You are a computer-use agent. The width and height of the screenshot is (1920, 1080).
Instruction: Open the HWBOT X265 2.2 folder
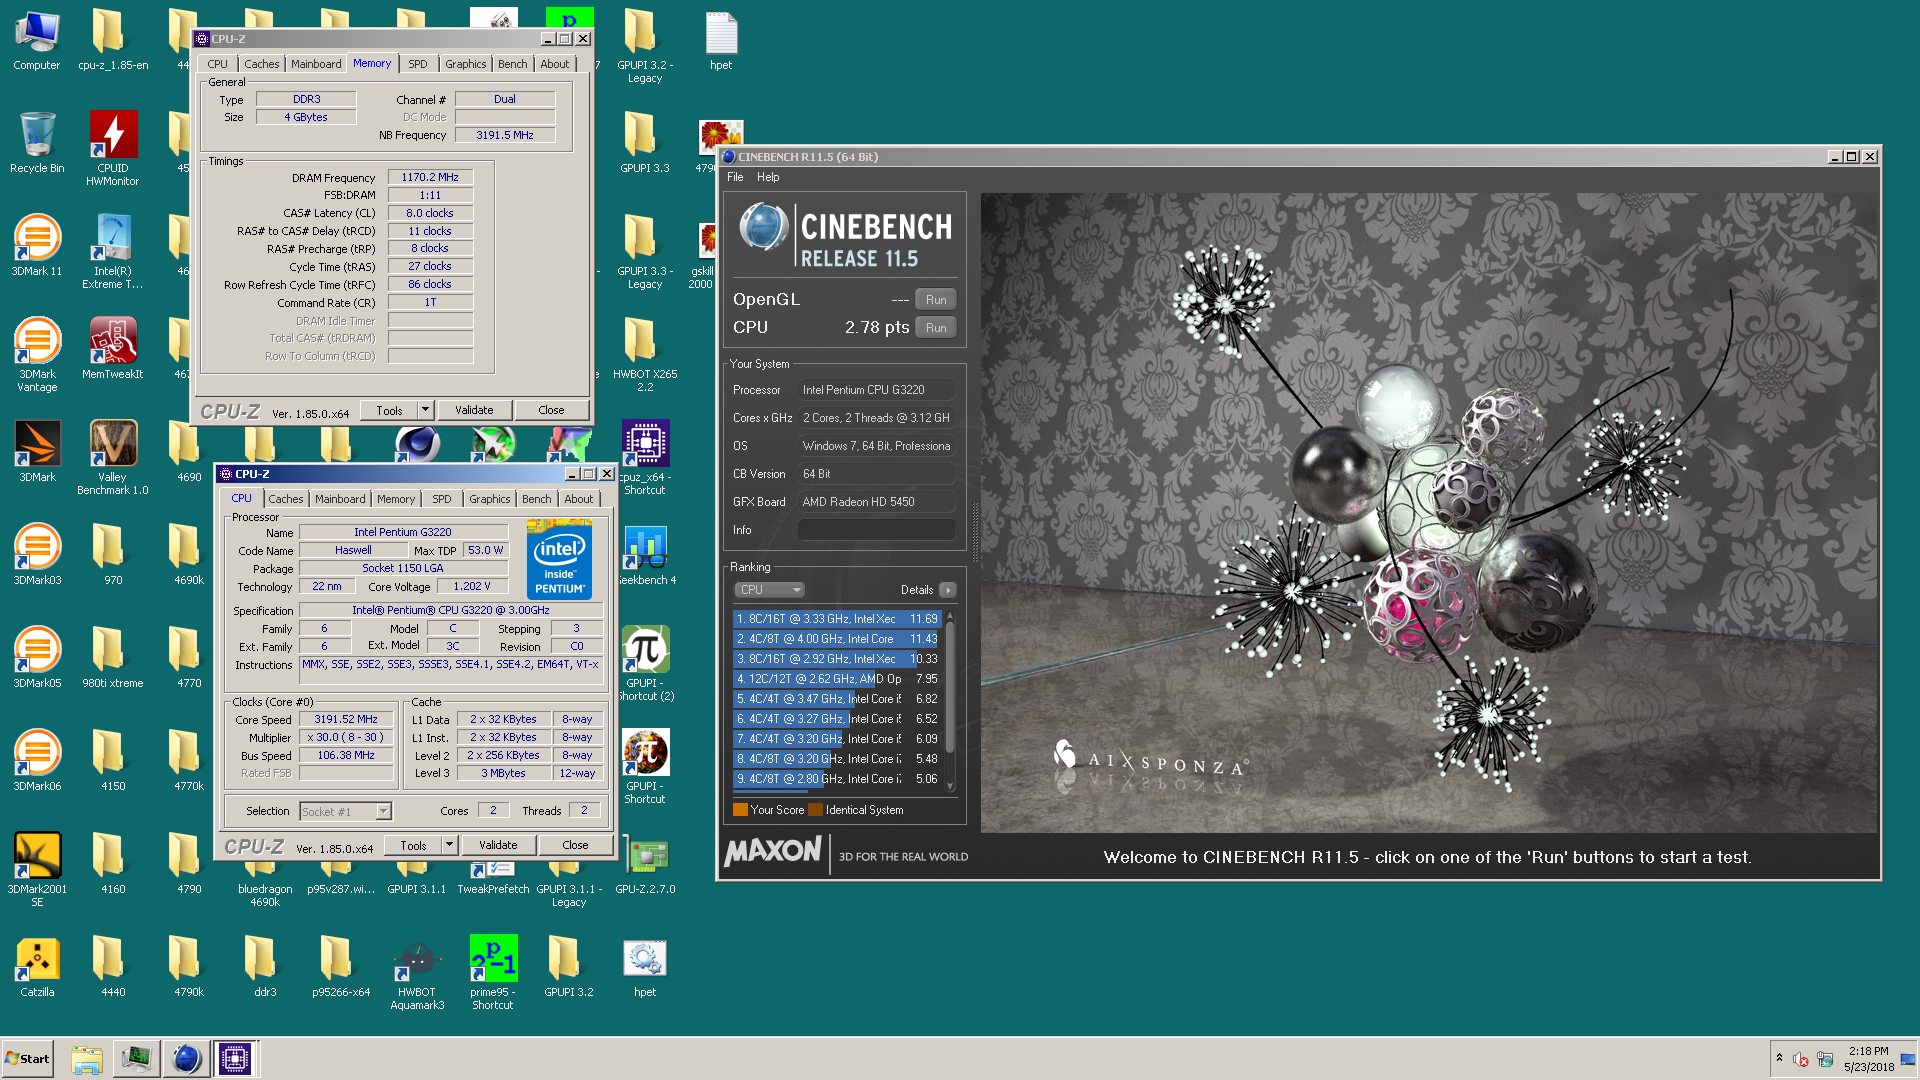pos(645,354)
